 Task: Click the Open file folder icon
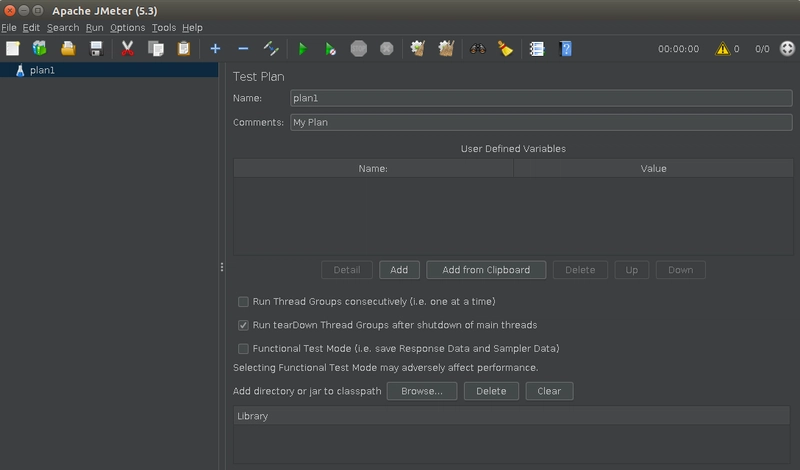click(x=68, y=48)
